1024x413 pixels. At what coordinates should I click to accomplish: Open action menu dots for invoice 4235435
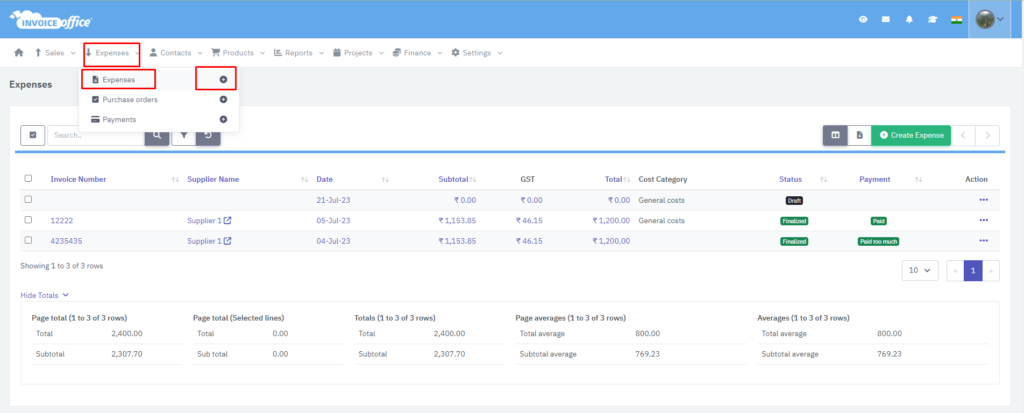coord(984,240)
